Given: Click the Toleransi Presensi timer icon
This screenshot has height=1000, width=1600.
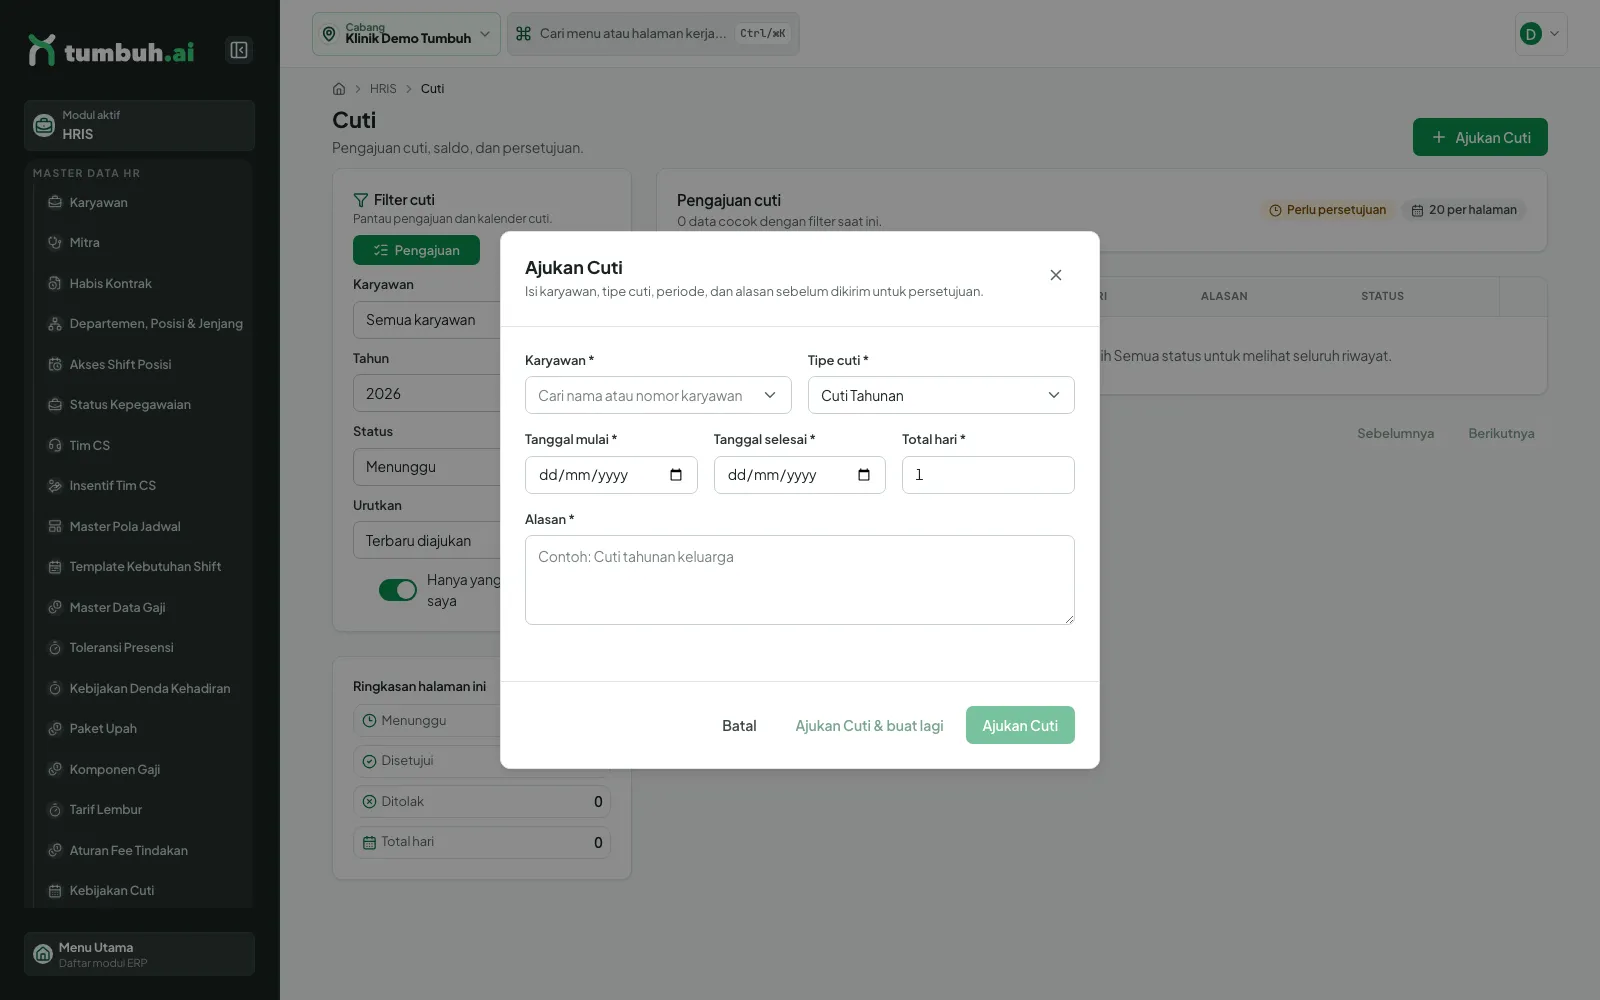Looking at the screenshot, I should point(55,648).
